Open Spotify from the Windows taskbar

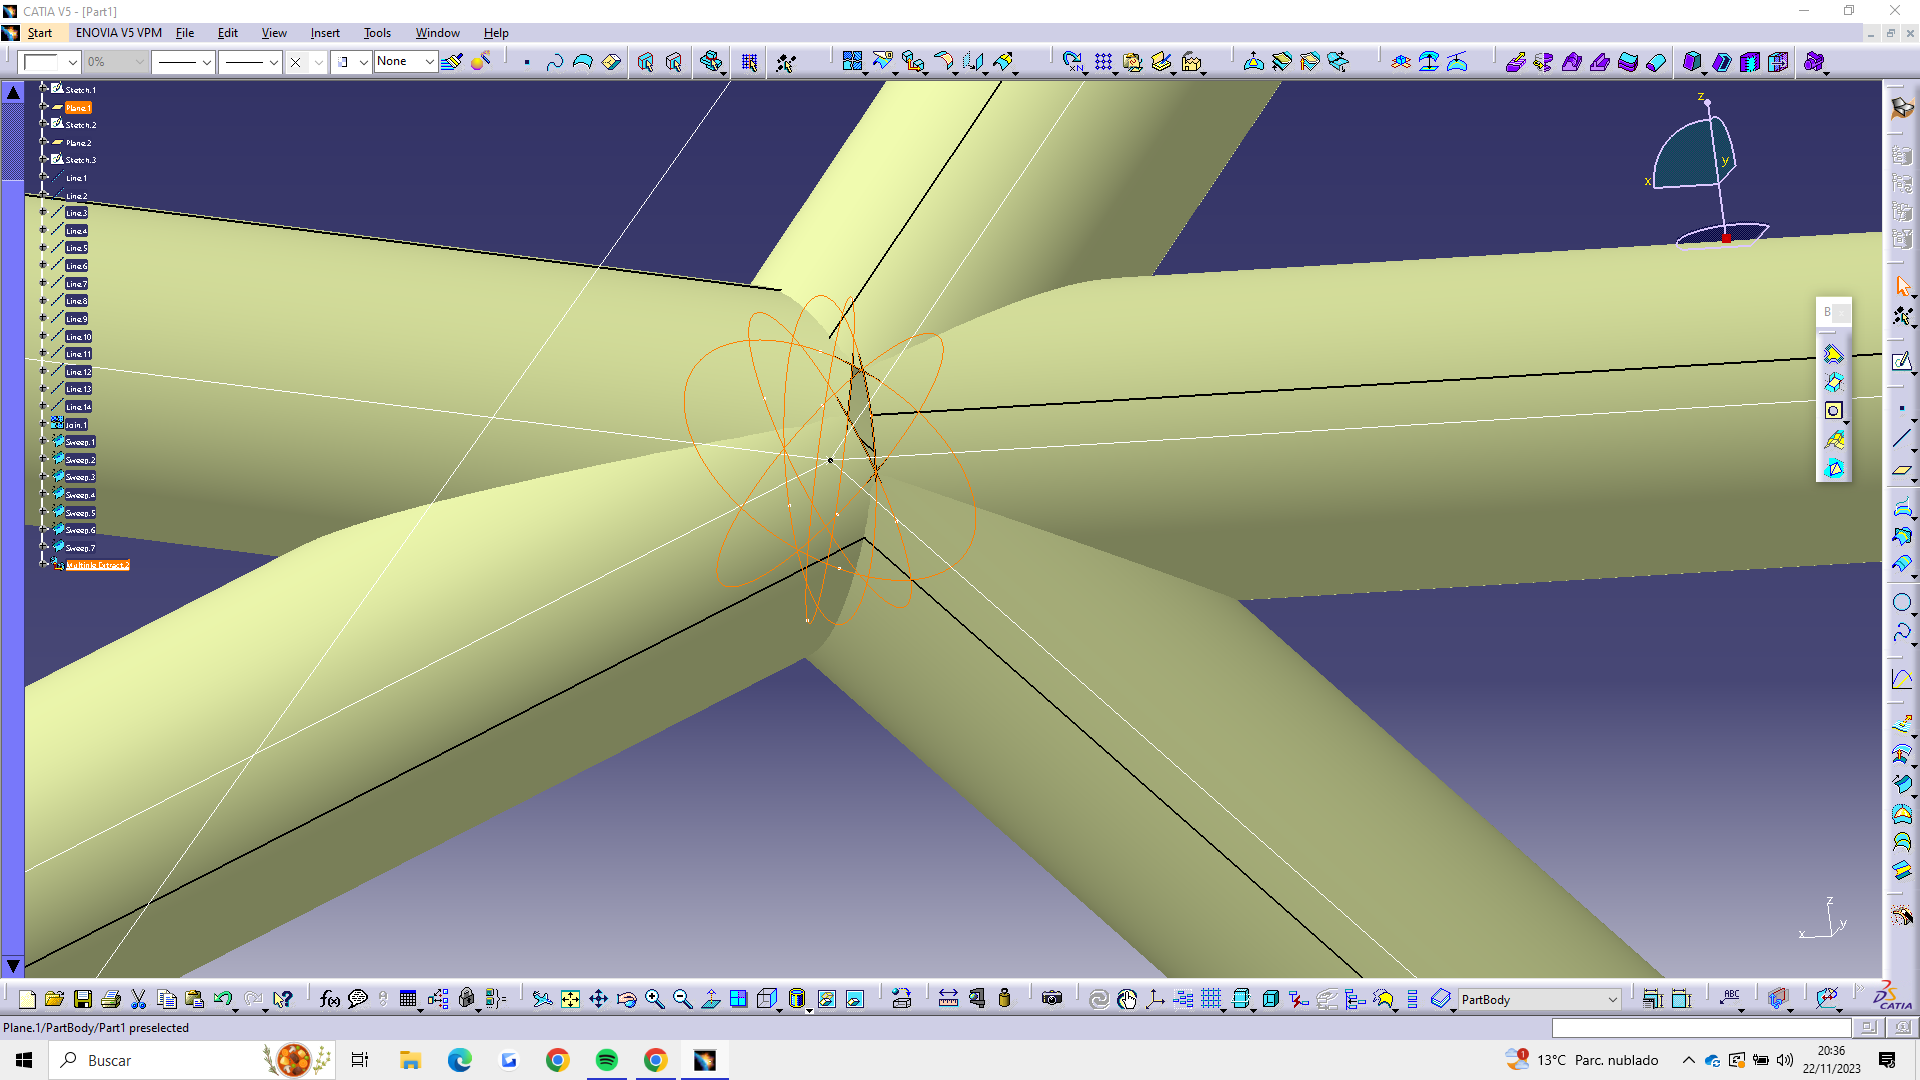pos(606,1060)
